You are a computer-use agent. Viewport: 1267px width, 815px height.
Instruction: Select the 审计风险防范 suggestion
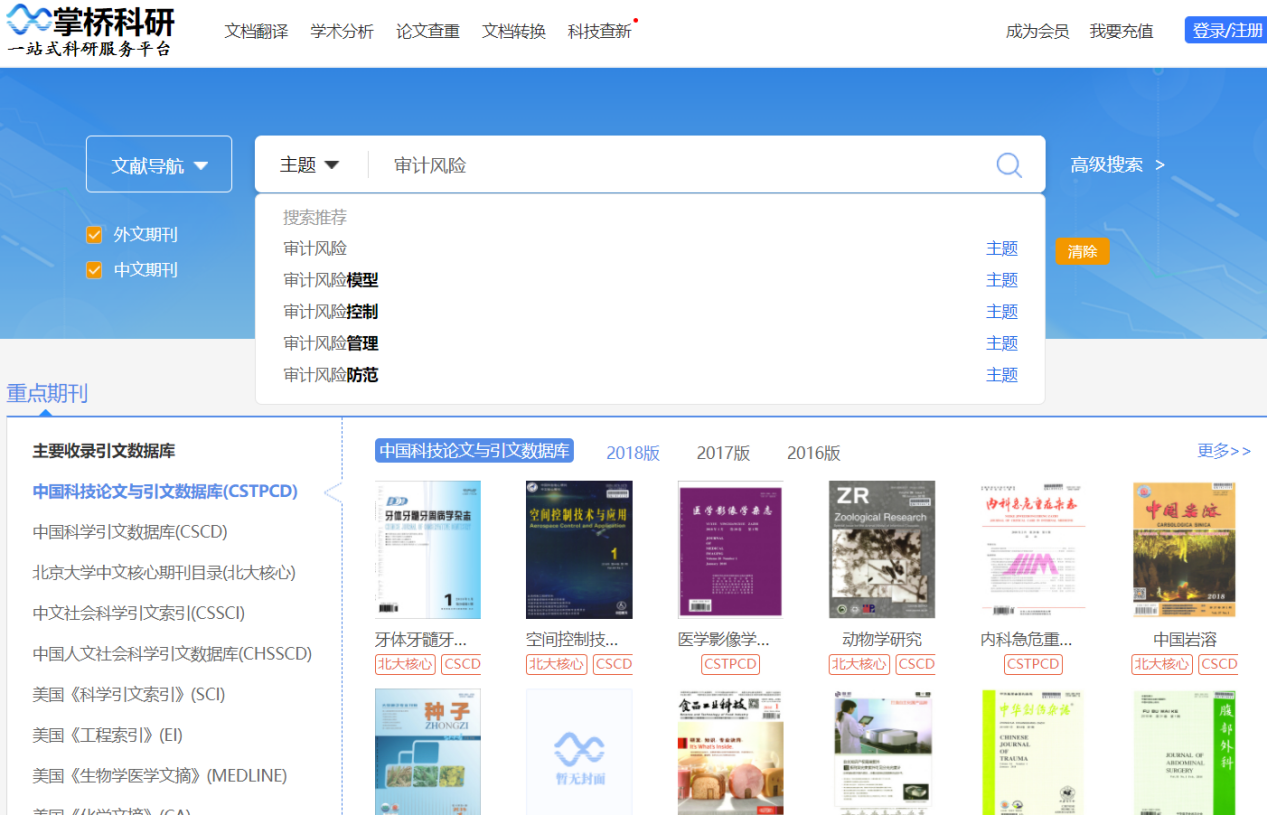(331, 375)
